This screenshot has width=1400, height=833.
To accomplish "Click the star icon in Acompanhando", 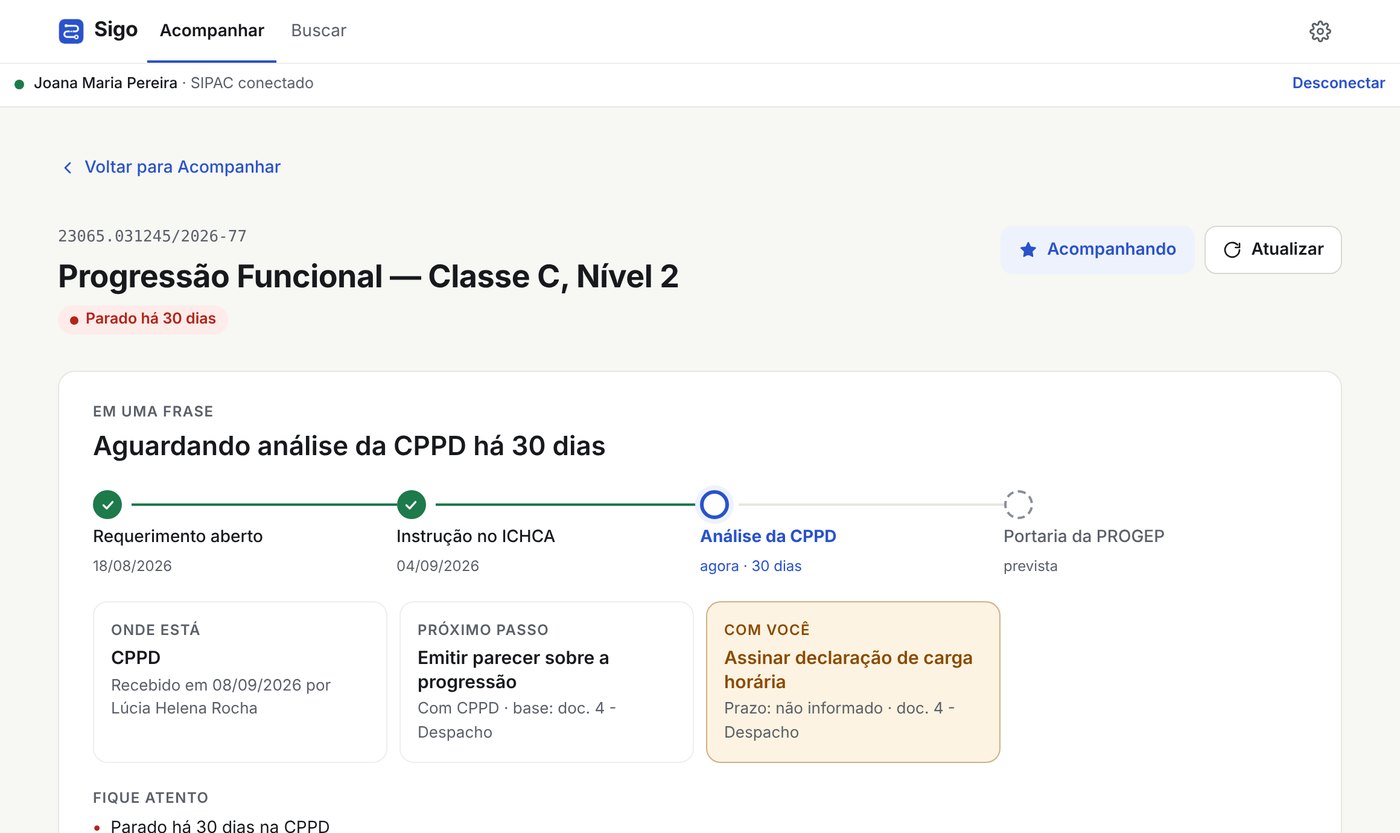I will [x=1028, y=250].
